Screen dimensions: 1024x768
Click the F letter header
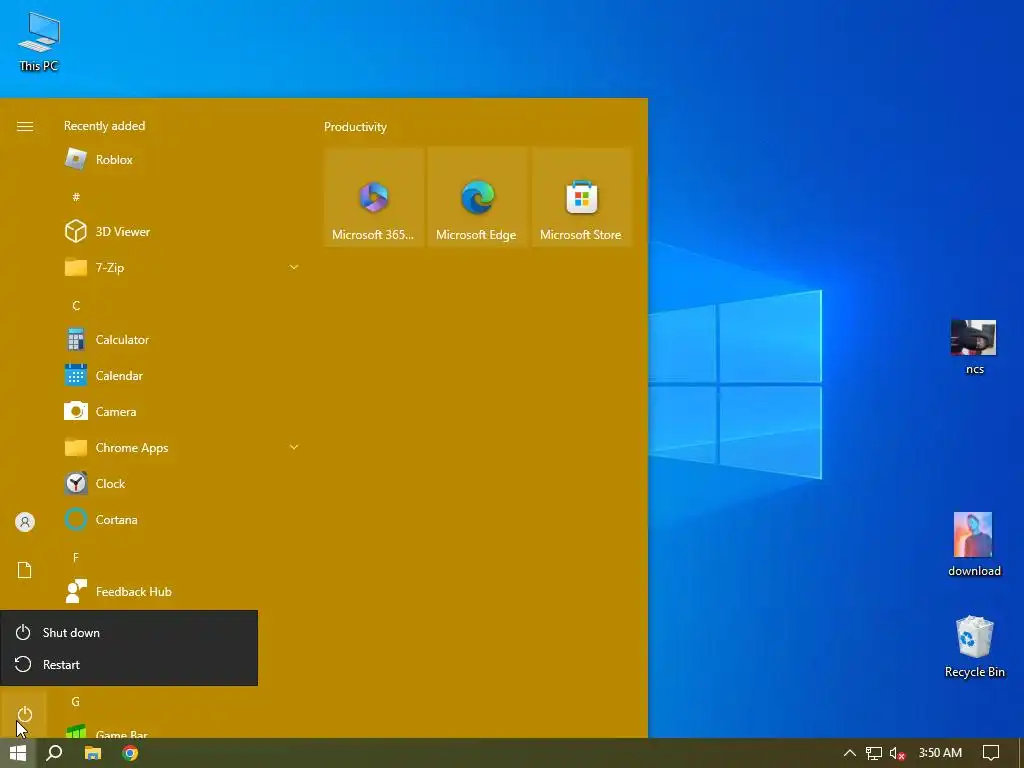pos(76,557)
